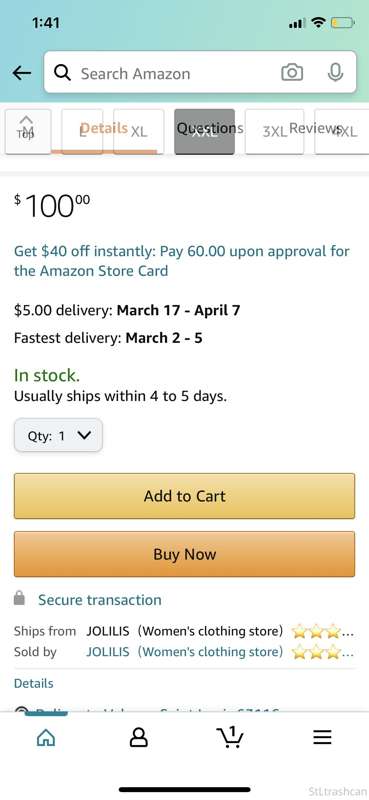Tap the Buy Now button
The width and height of the screenshot is (369, 800).
tap(184, 554)
